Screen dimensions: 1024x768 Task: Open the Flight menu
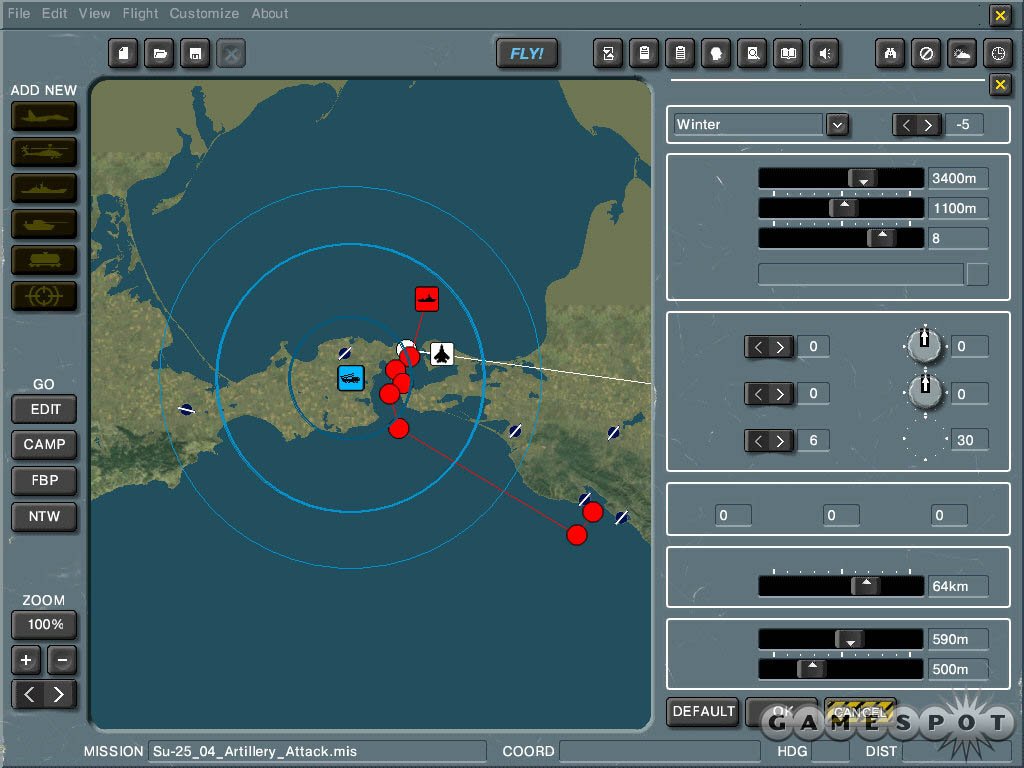[140, 14]
